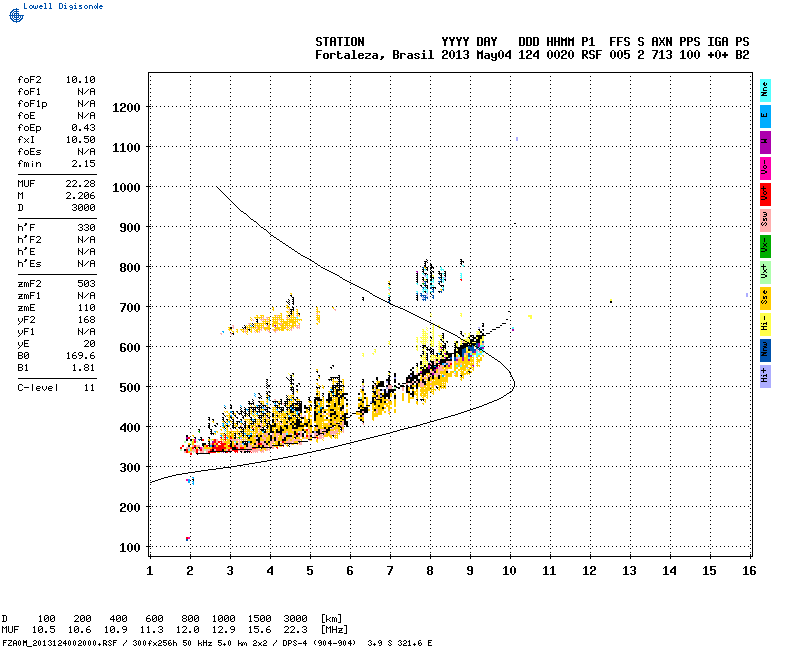This screenshot has width=800, height=650.
Task: Select the B0 value 169.6
Action: point(80,356)
